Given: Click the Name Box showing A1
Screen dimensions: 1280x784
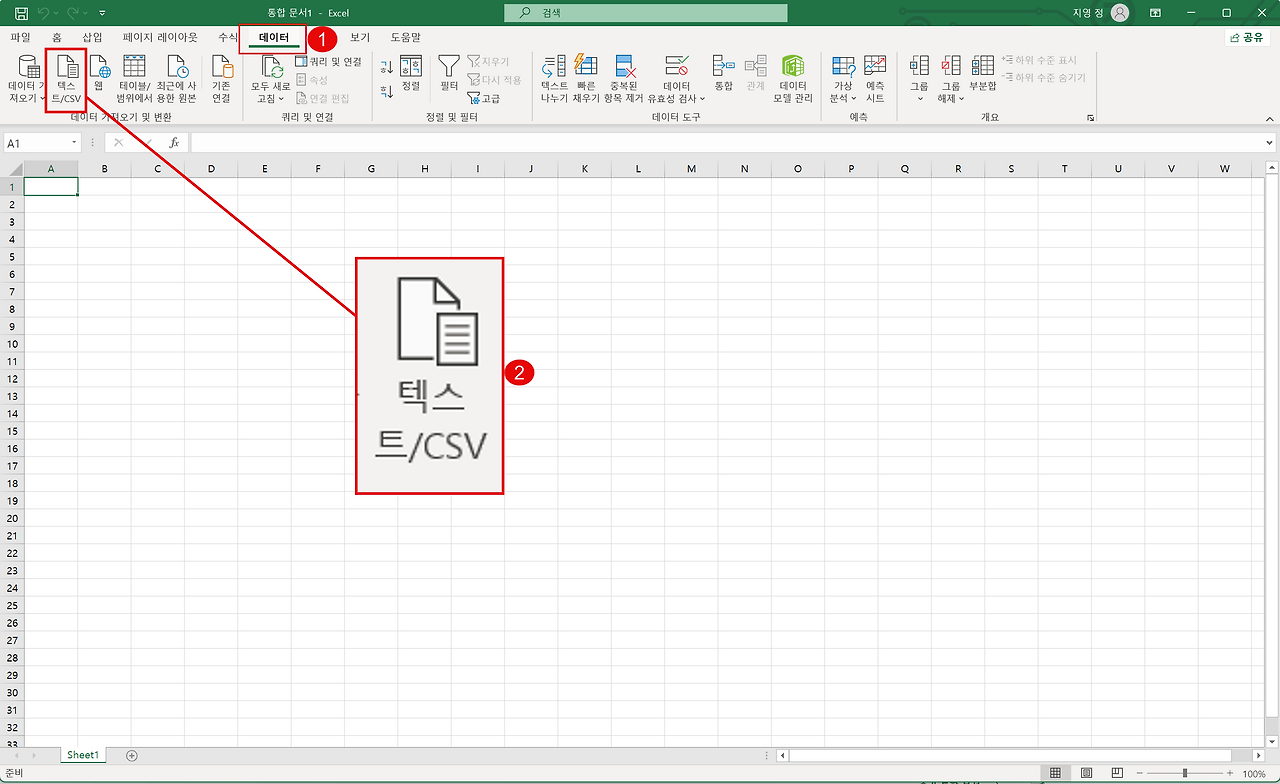Looking at the screenshot, I should pyautogui.click(x=35, y=143).
